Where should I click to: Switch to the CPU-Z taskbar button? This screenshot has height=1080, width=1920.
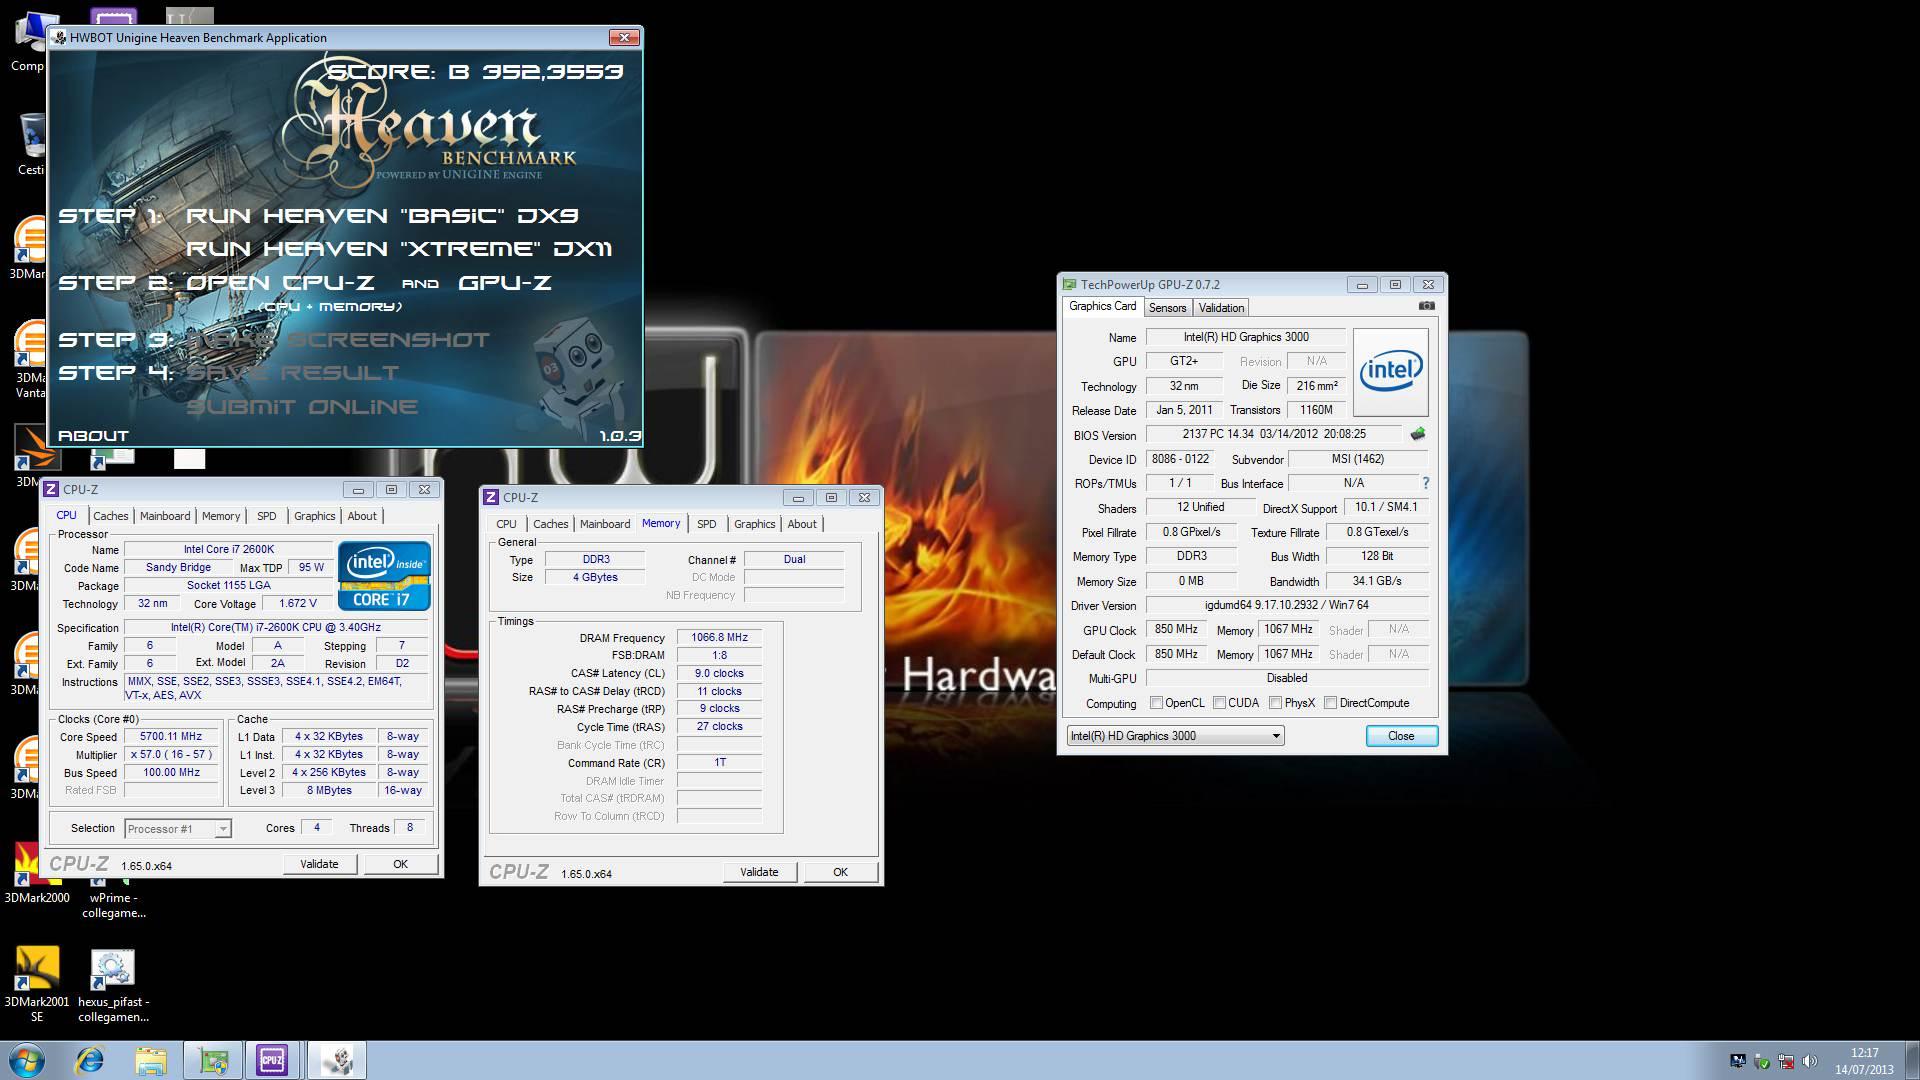click(x=272, y=1060)
